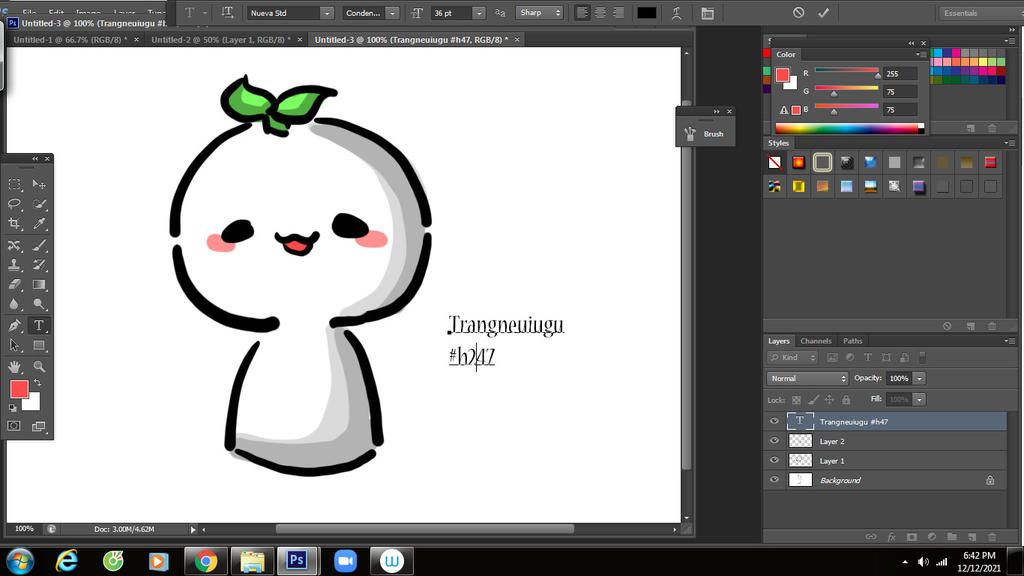
Task: Select the Rectangle shape tool
Action: (39, 345)
